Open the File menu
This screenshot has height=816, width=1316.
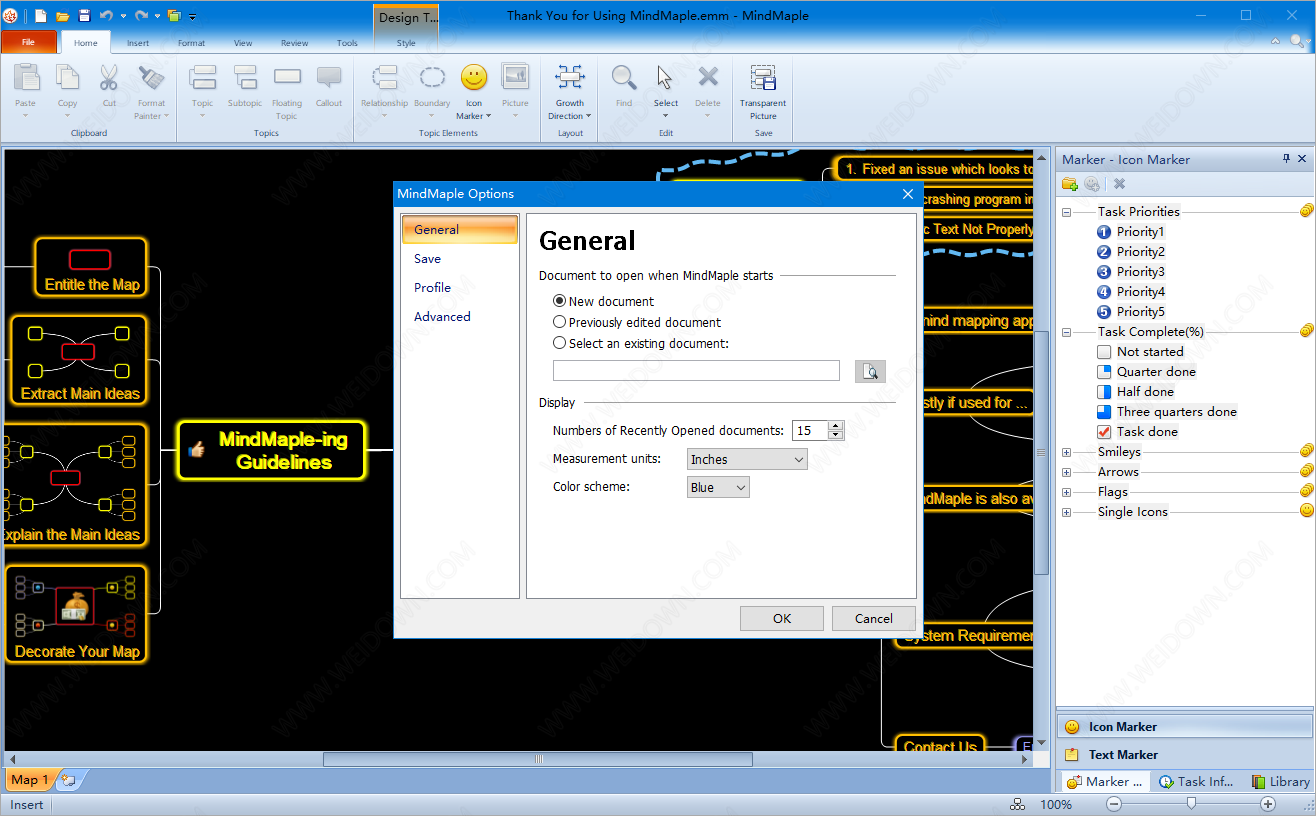pos(28,43)
